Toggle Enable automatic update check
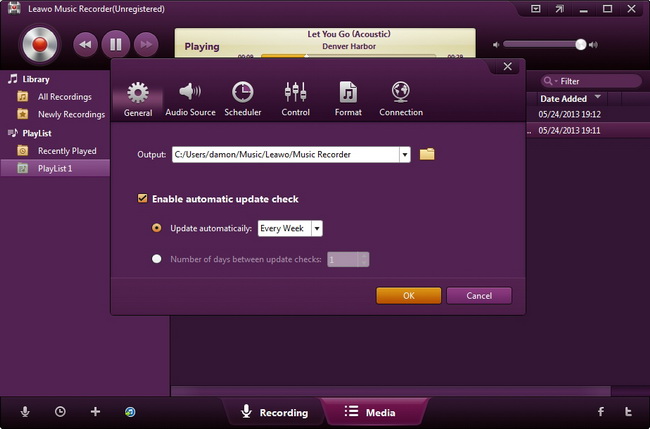Viewport: 650px width, 429px height. pos(142,199)
